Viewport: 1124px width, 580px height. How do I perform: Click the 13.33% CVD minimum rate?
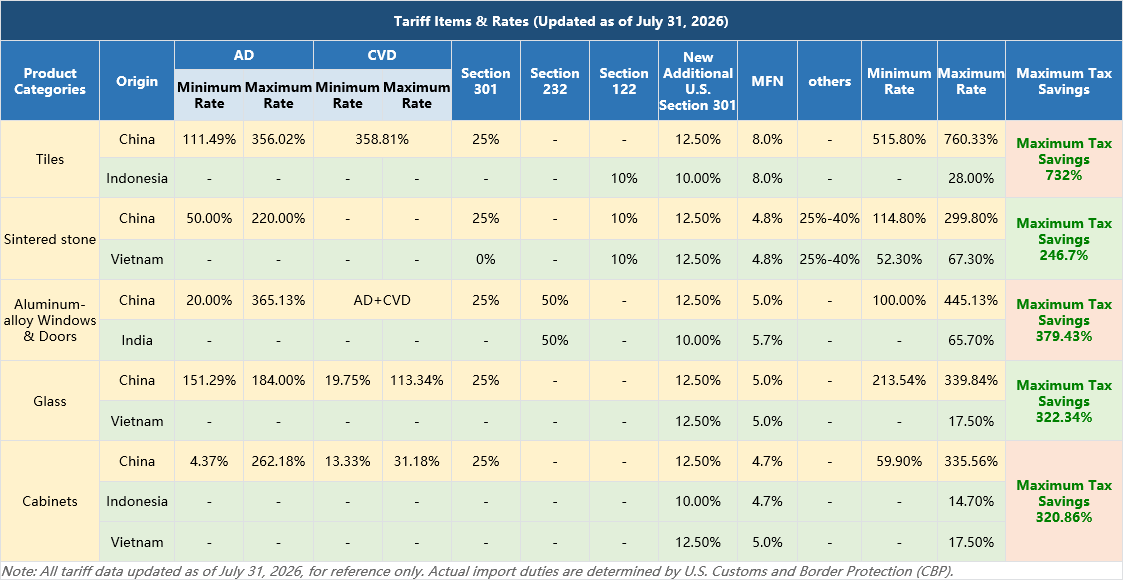point(348,461)
